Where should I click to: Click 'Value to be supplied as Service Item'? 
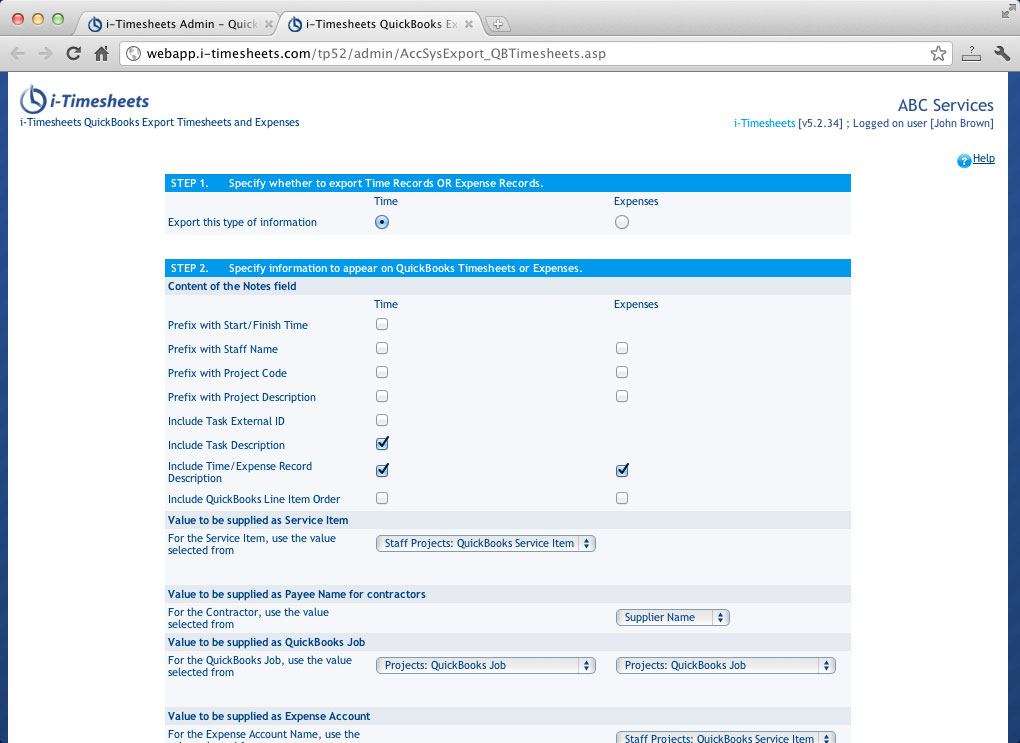[x=258, y=520]
